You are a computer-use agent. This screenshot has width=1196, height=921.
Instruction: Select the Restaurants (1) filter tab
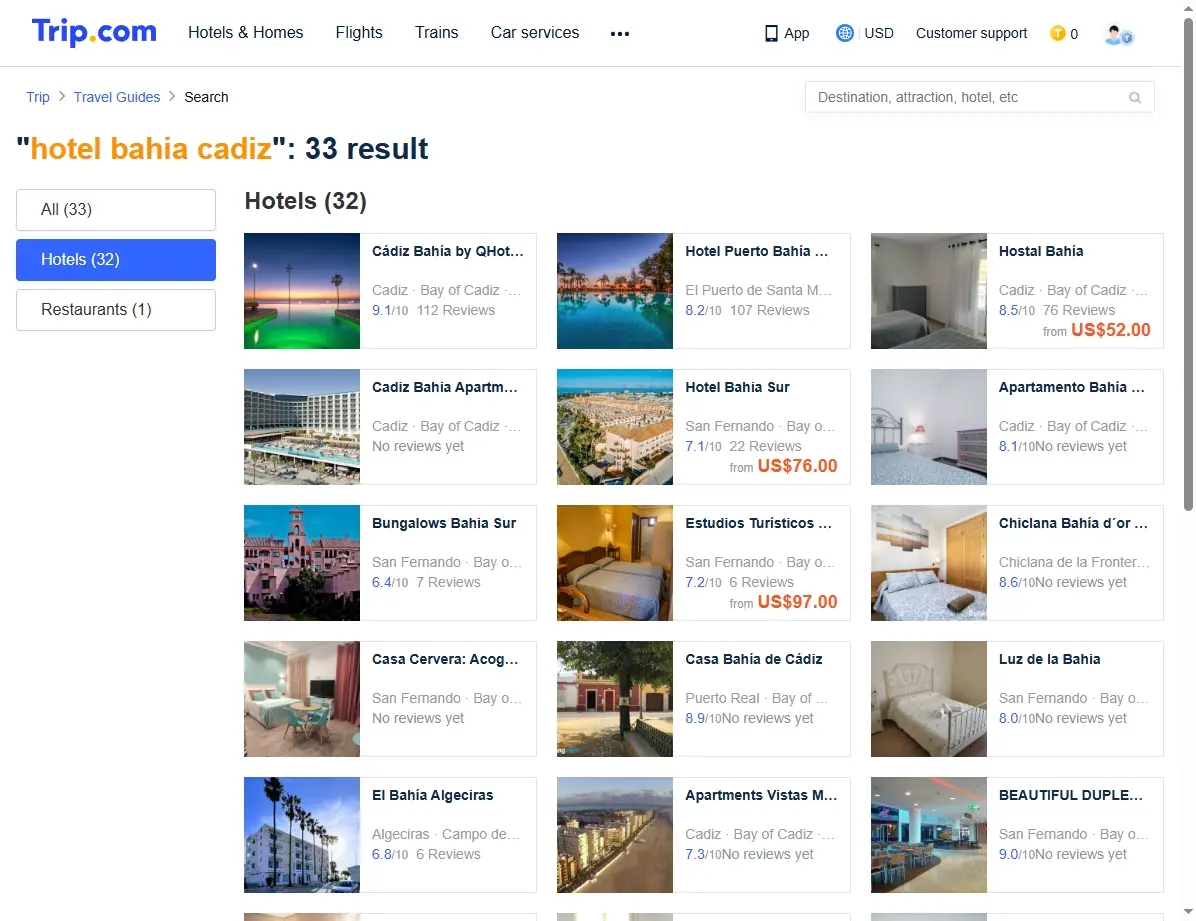[x=116, y=310]
